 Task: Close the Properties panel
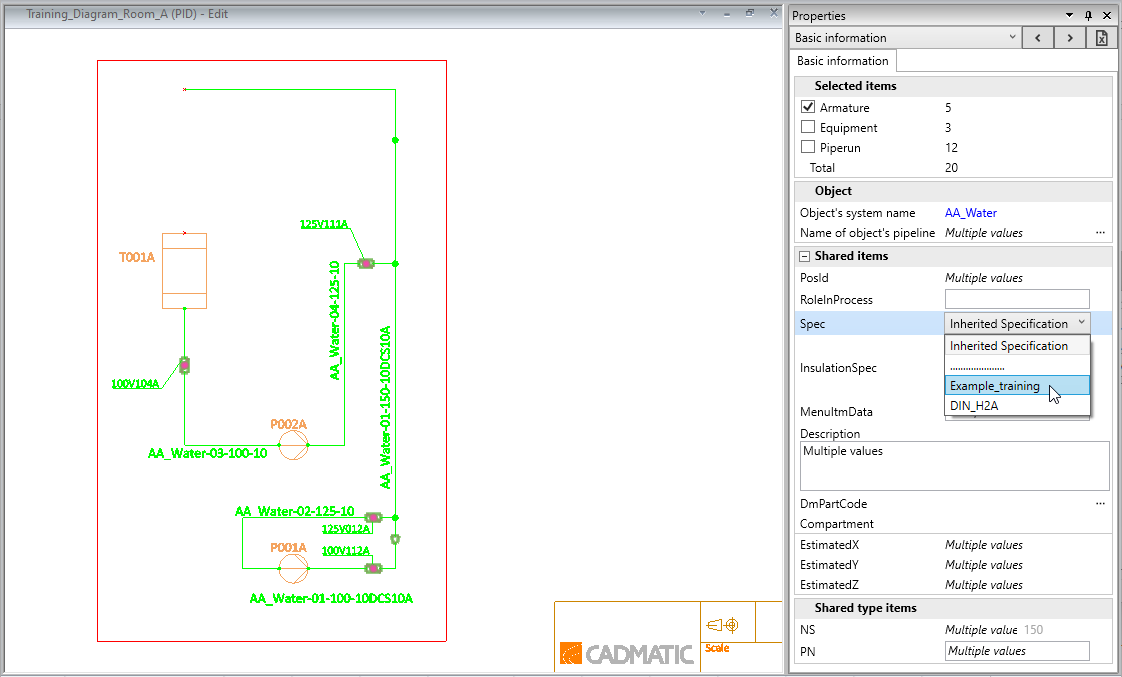(x=1106, y=15)
